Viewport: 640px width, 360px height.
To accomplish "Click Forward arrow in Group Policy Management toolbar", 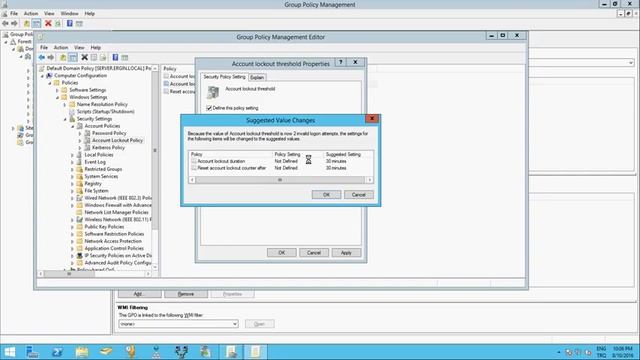I will tap(14, 24).
